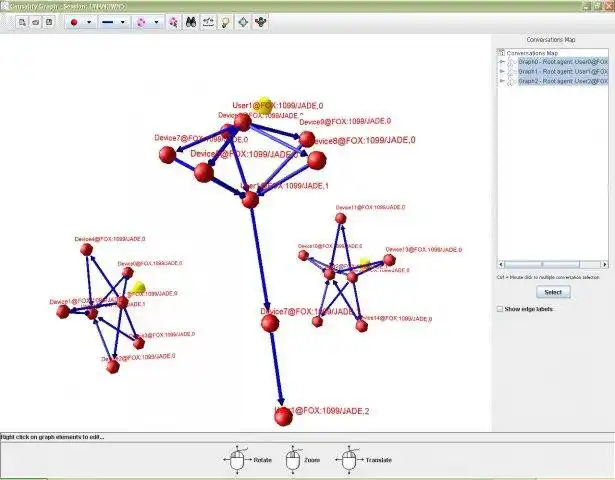
Task: Click the binoculars search icon
Action: 191,22
